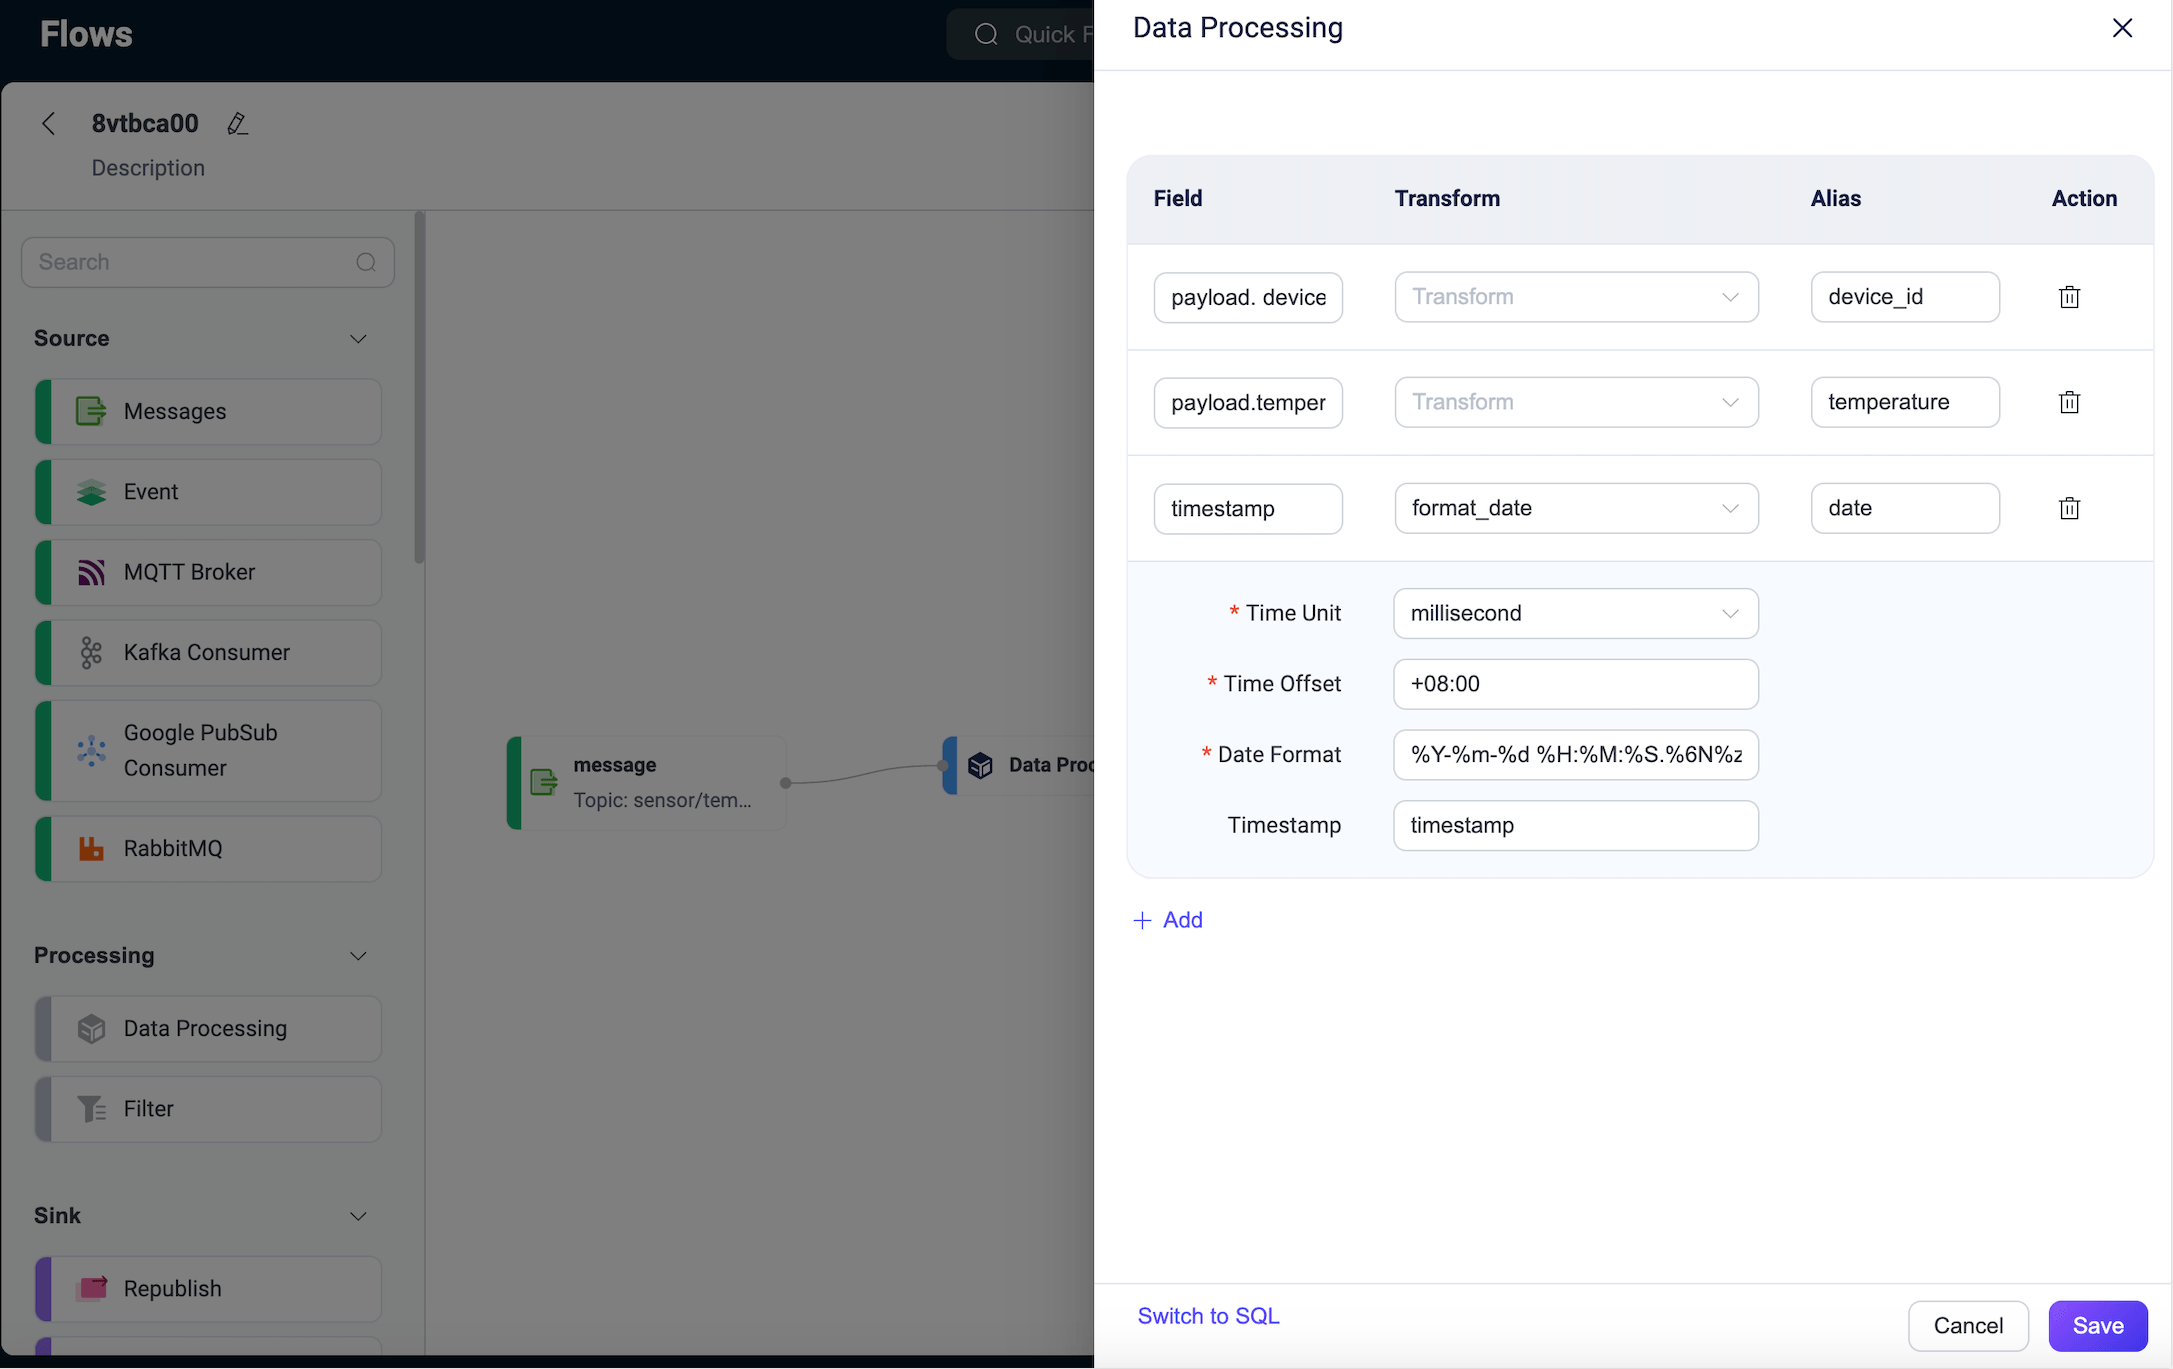This screenshot has width=2173, height=1369.
Task: Click the Save button
Action: coord(2097,1325)
